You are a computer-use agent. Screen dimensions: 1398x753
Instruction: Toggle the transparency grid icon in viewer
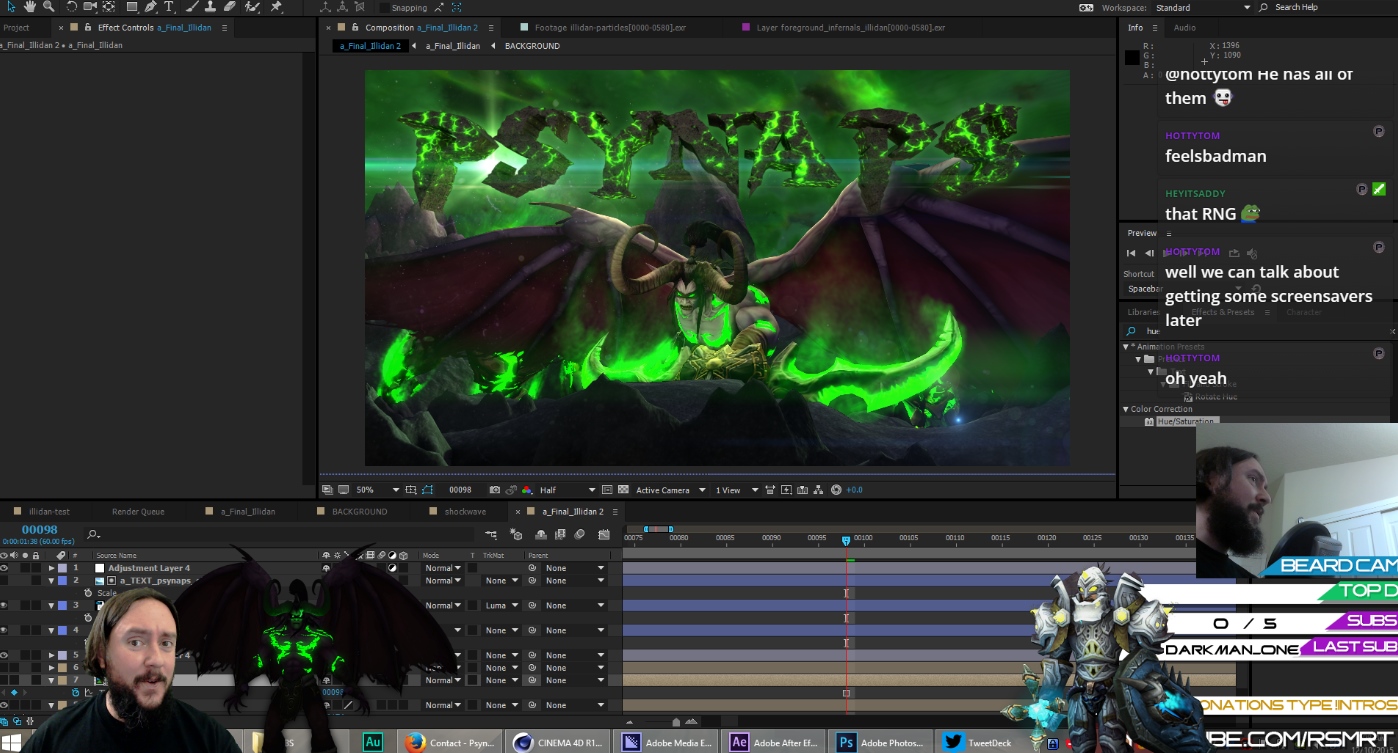tap(623, 490)
